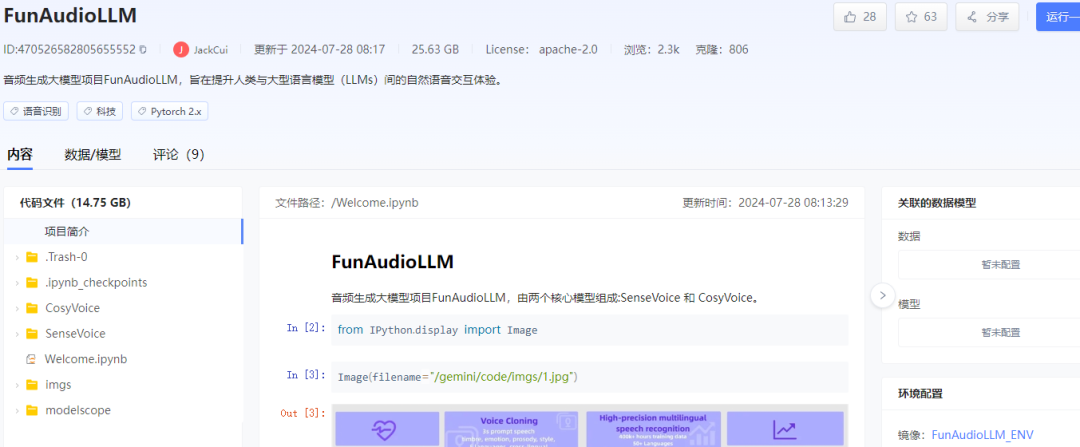Image resolution: width=1080 pixels, height=447 pixels.
Task: Click the notebook output image thumbnail
Action: [590, 426]
